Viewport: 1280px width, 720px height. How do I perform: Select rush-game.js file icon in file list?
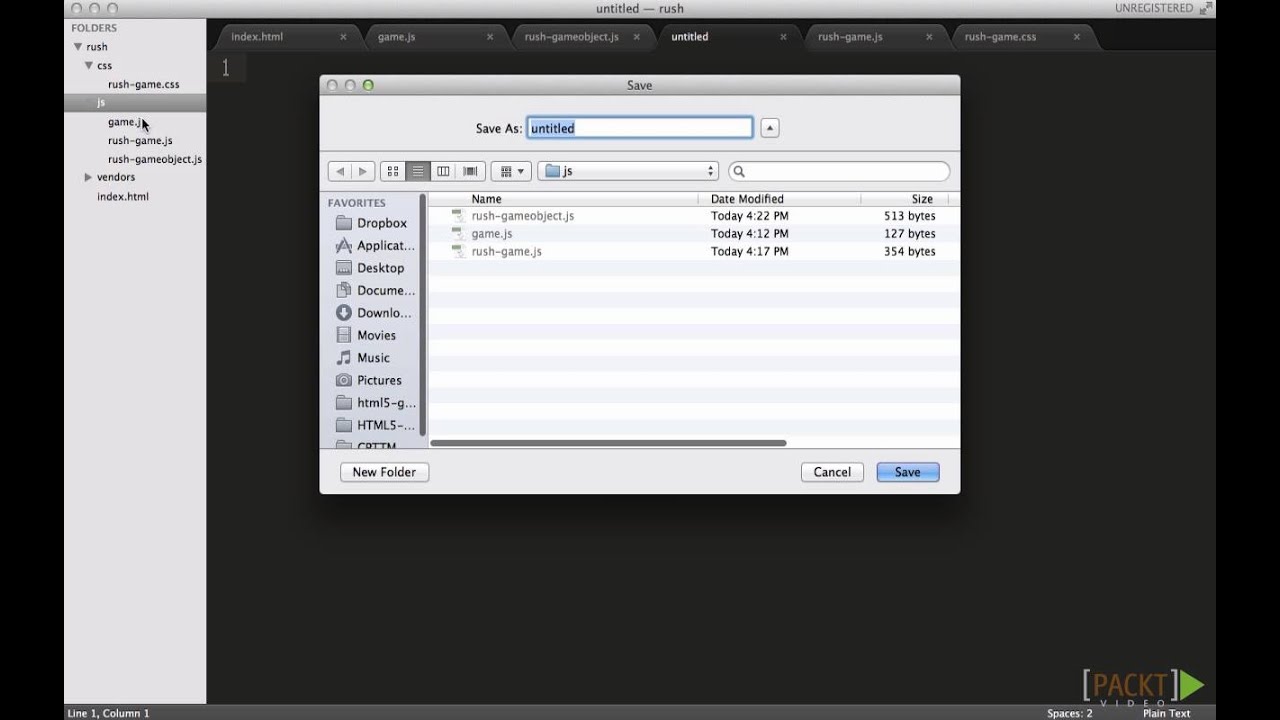458,252
